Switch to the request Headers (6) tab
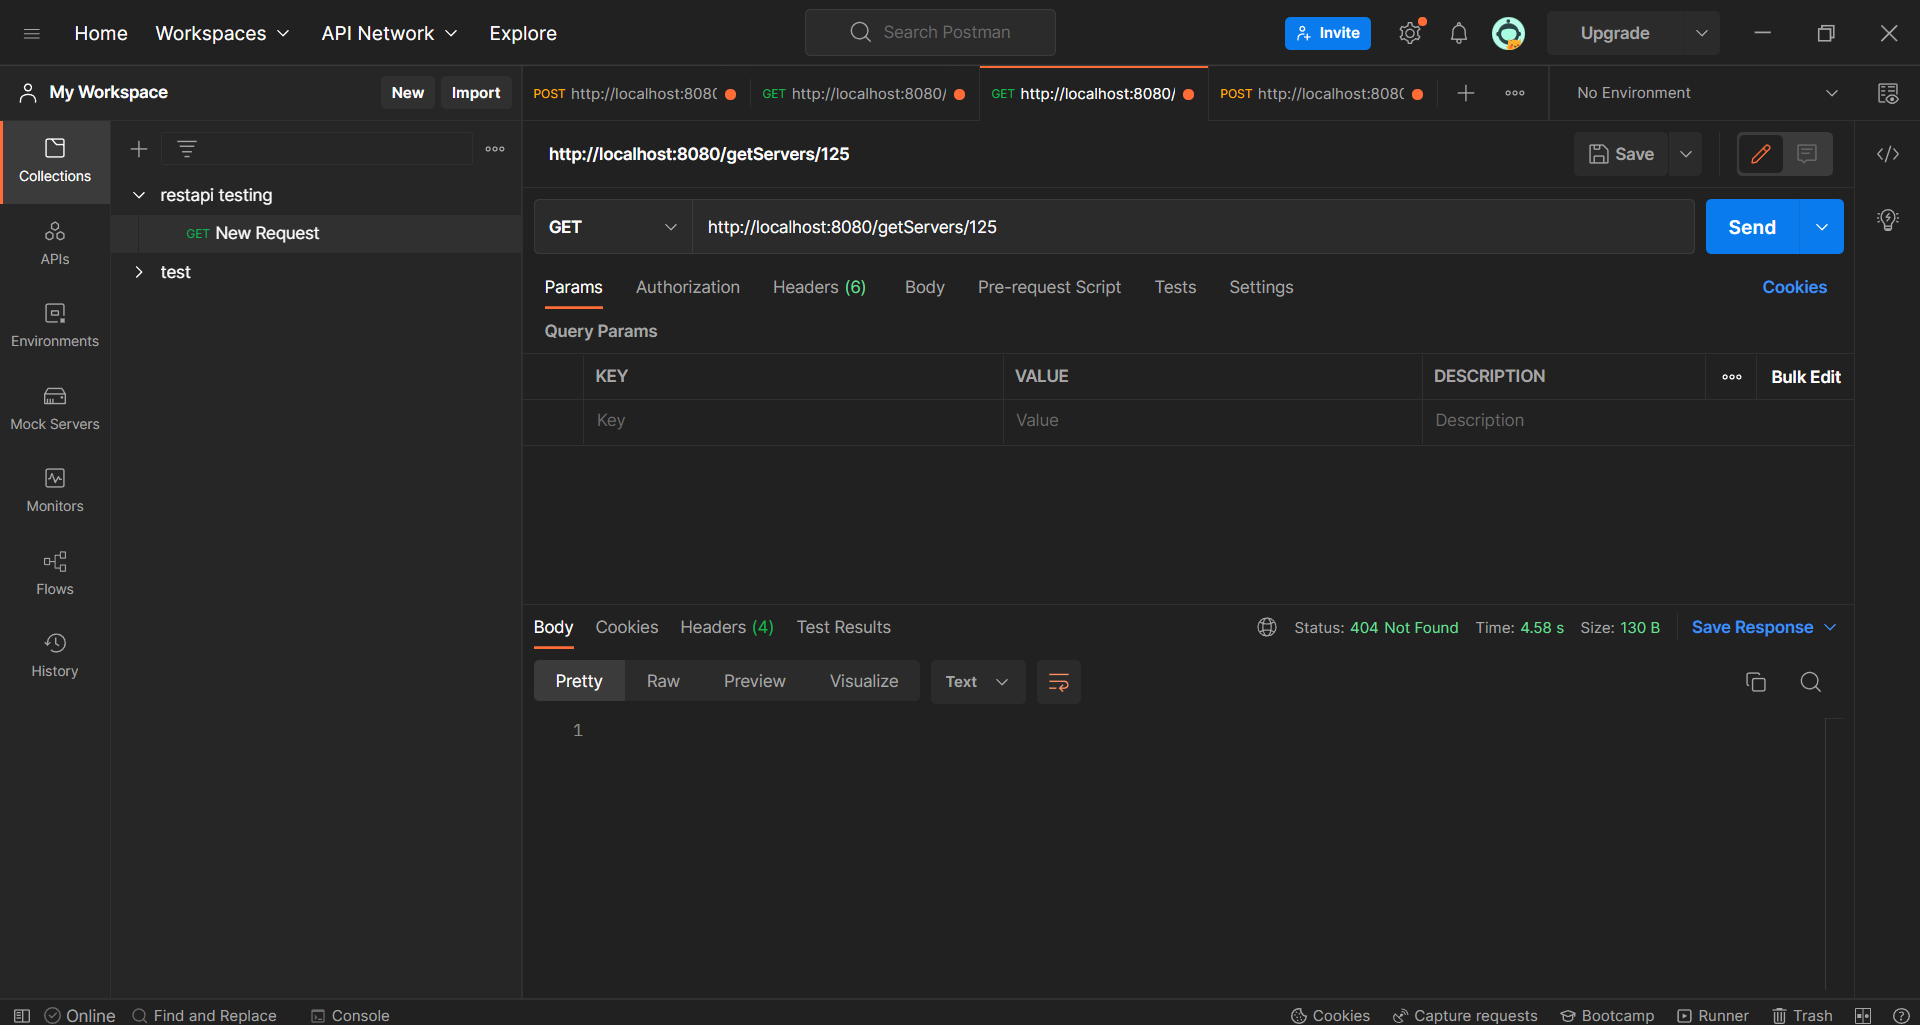The height and width of the screenshot is (1025, 1920). [x=820, y=287]
